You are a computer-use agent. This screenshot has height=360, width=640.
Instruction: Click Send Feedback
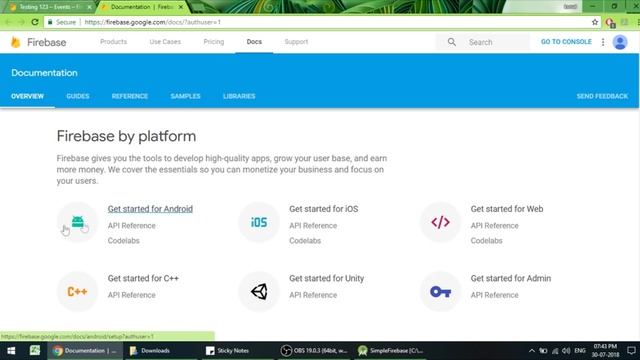602,96
